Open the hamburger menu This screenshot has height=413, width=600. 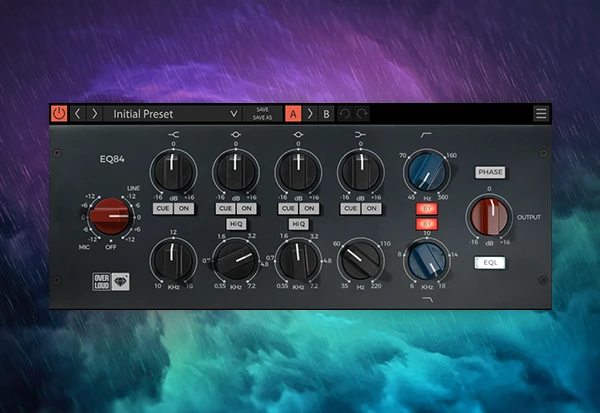pyautogui.click(x=541, y=113)
